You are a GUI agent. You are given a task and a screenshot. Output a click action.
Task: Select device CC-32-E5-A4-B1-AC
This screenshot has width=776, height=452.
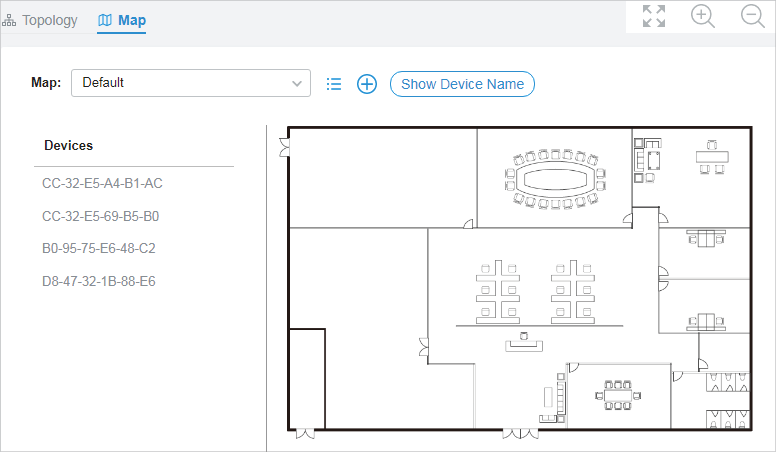click(102, 184)
